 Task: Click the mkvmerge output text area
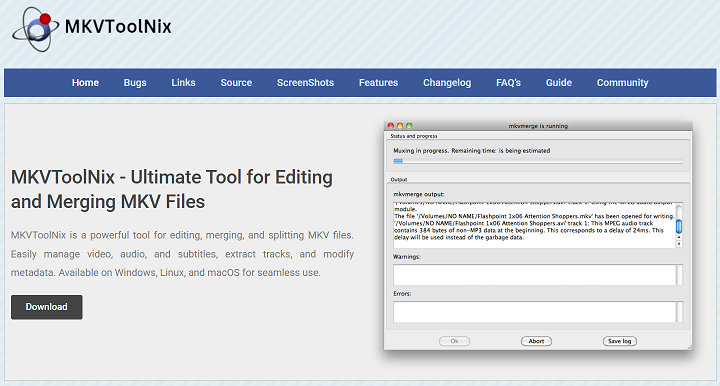tap(534, 225)
